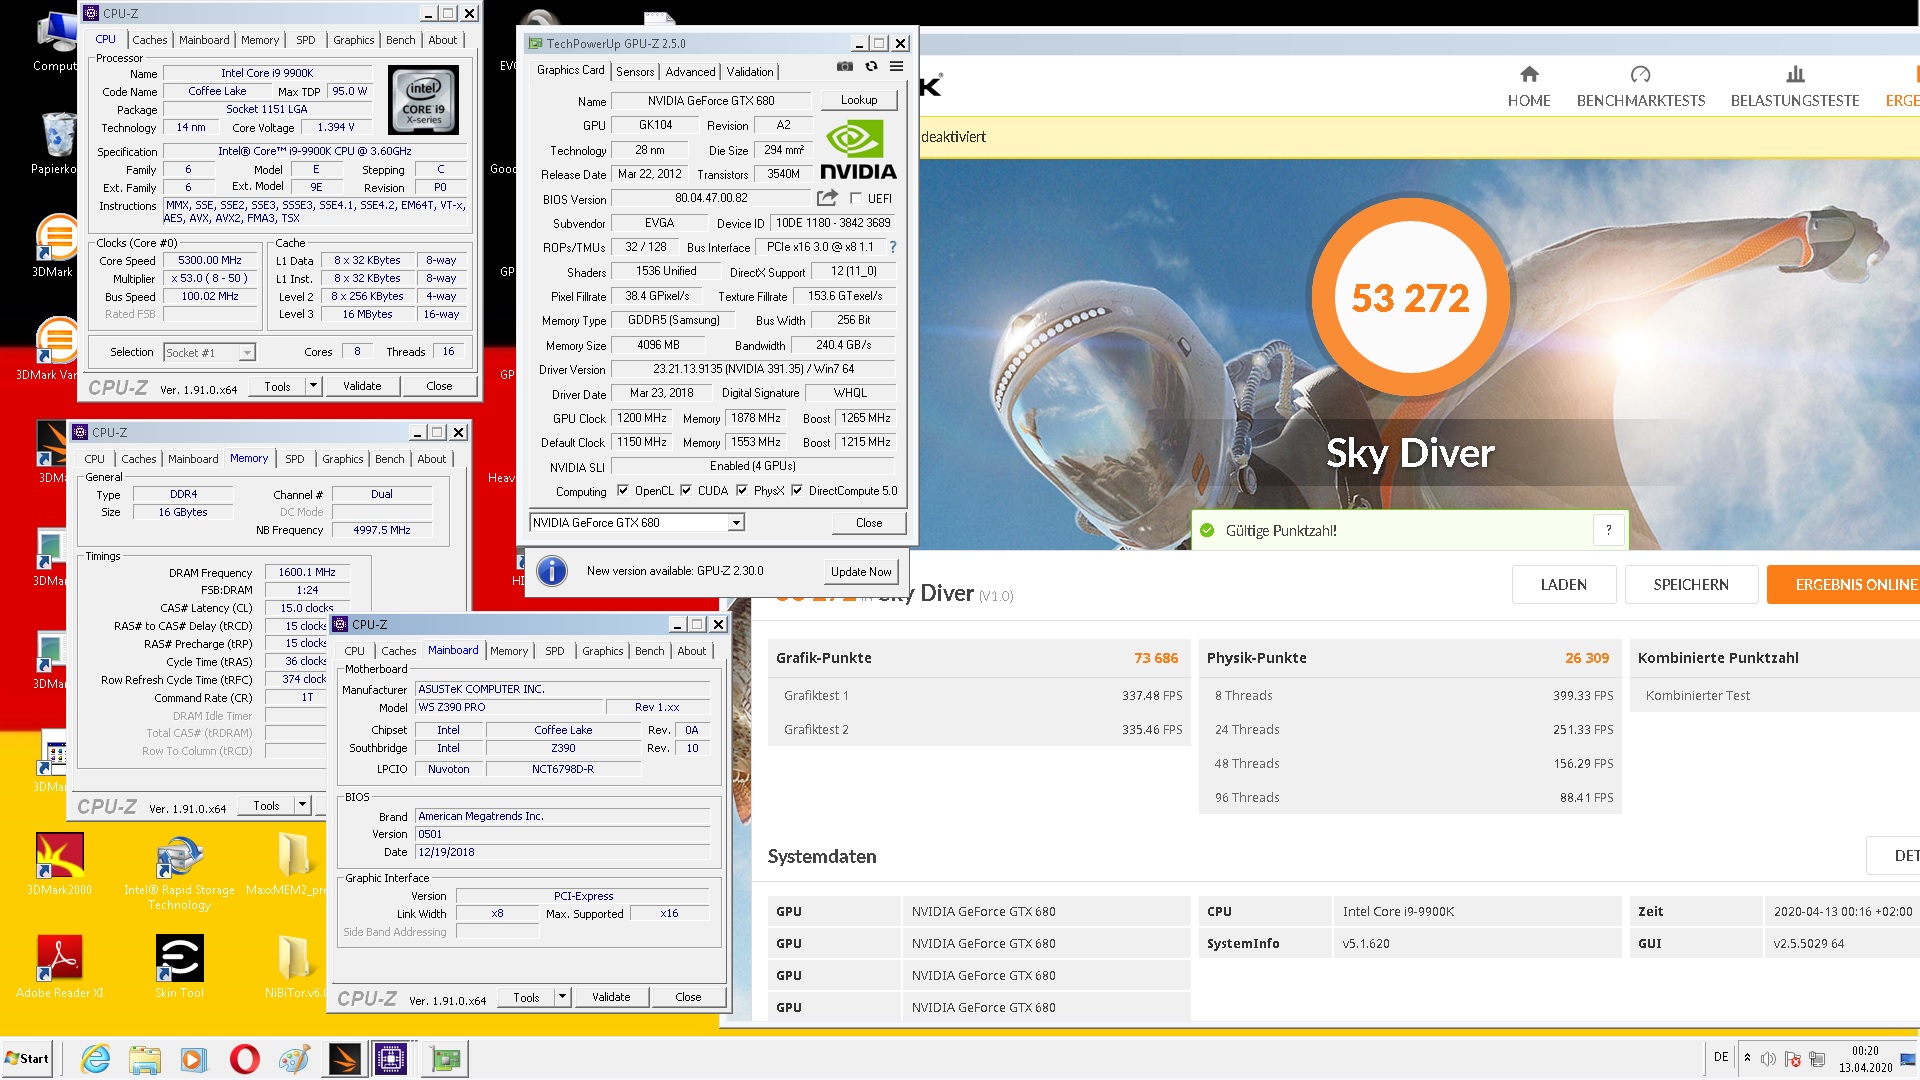Click the question mark next to Gültige Punktzahl

click(x=1609, y=531)
